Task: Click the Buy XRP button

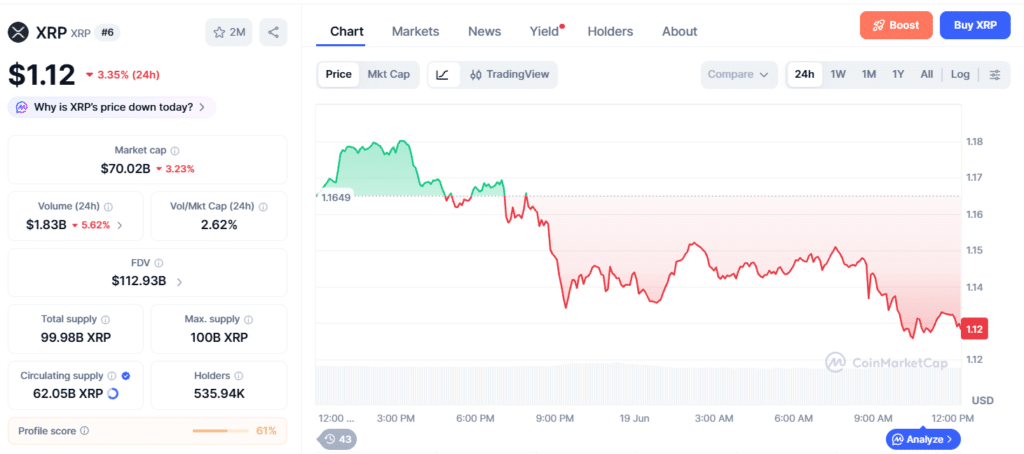Action: [x=975, y=25]
